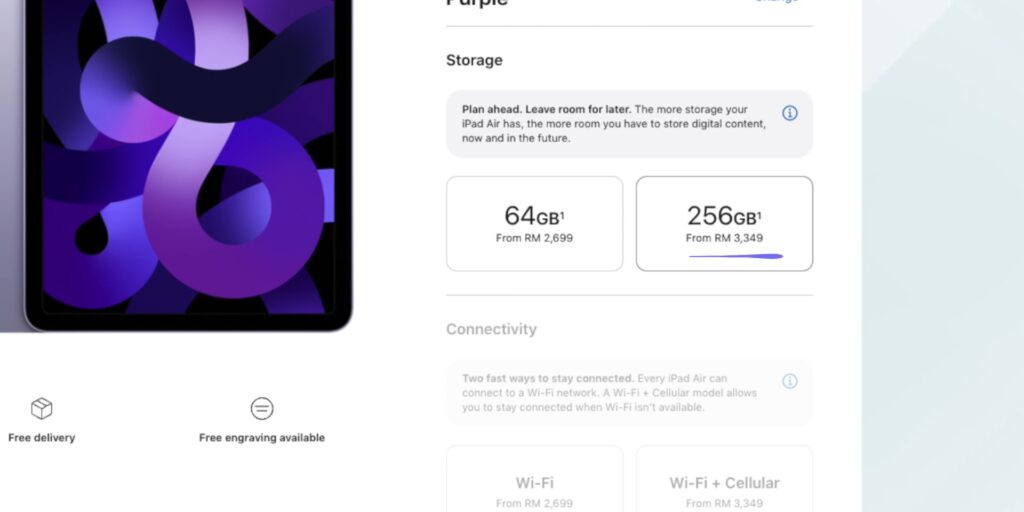Click the Connectivity section heading
The width and height of the screenshot is (1024, 512).
point(491,329)
